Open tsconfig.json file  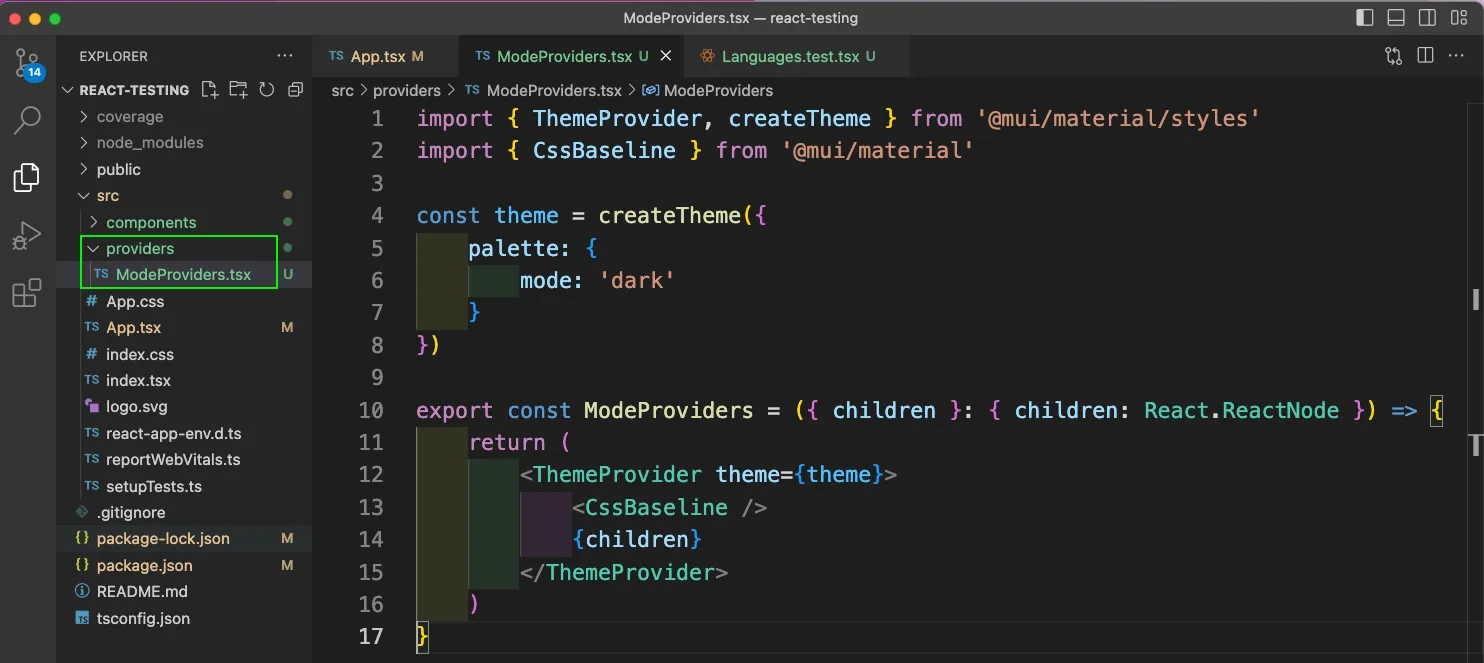(143, 619)
